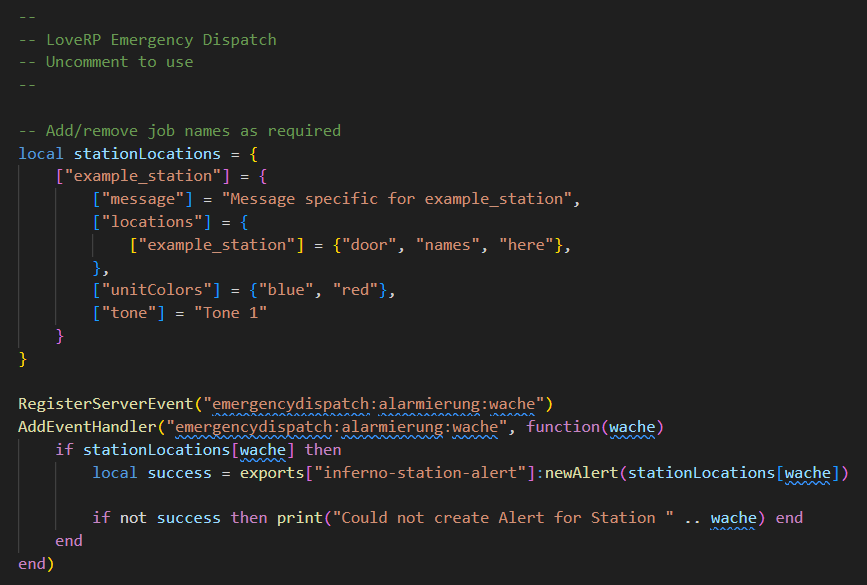
Task: Click the string "here" in the locations table
Action: 526,245
